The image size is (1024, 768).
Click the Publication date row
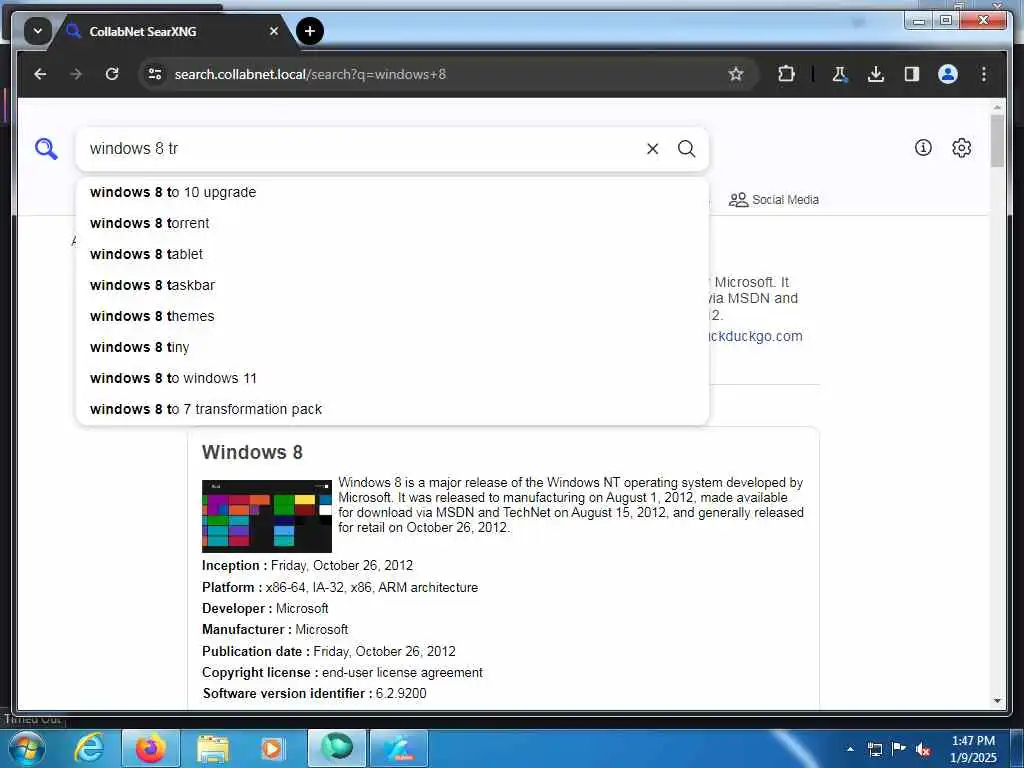[328, 651]
